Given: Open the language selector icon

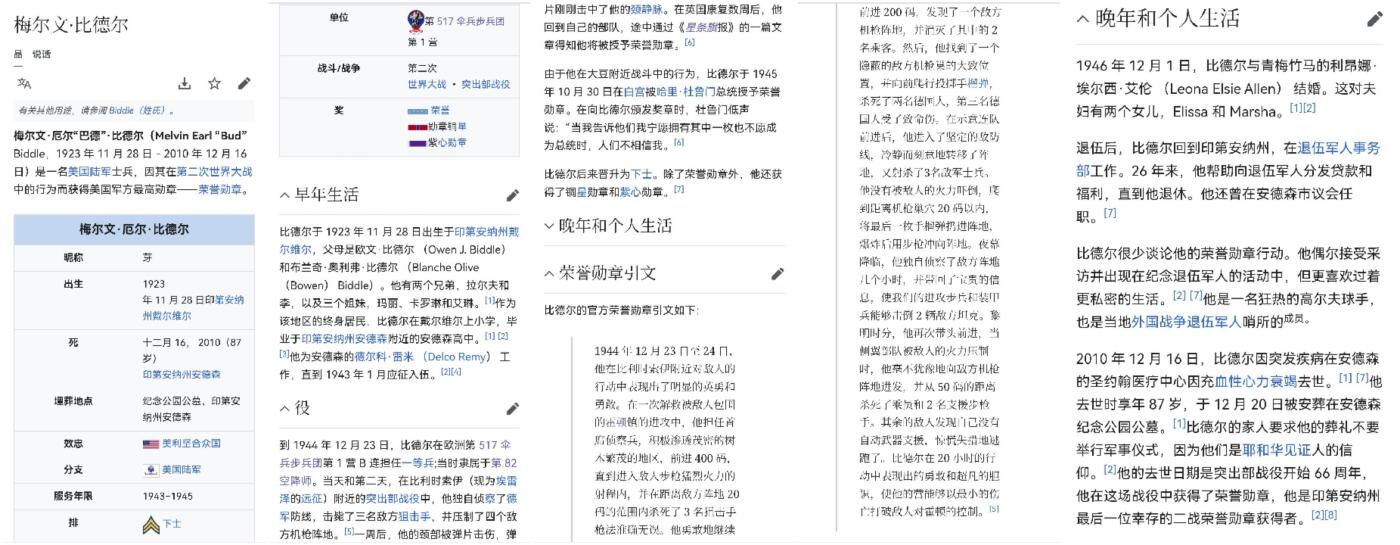Looking at the screenshot, I should (x=23, y=84).
